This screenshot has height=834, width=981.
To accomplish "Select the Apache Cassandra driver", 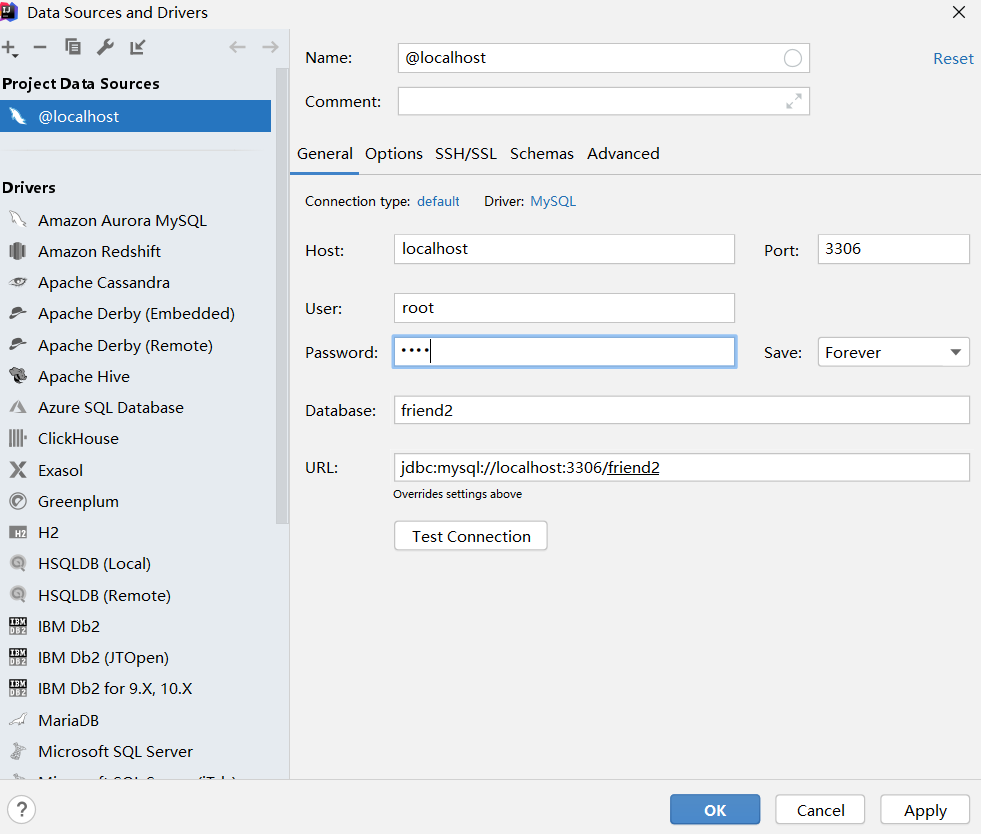I will click(104, 283).
